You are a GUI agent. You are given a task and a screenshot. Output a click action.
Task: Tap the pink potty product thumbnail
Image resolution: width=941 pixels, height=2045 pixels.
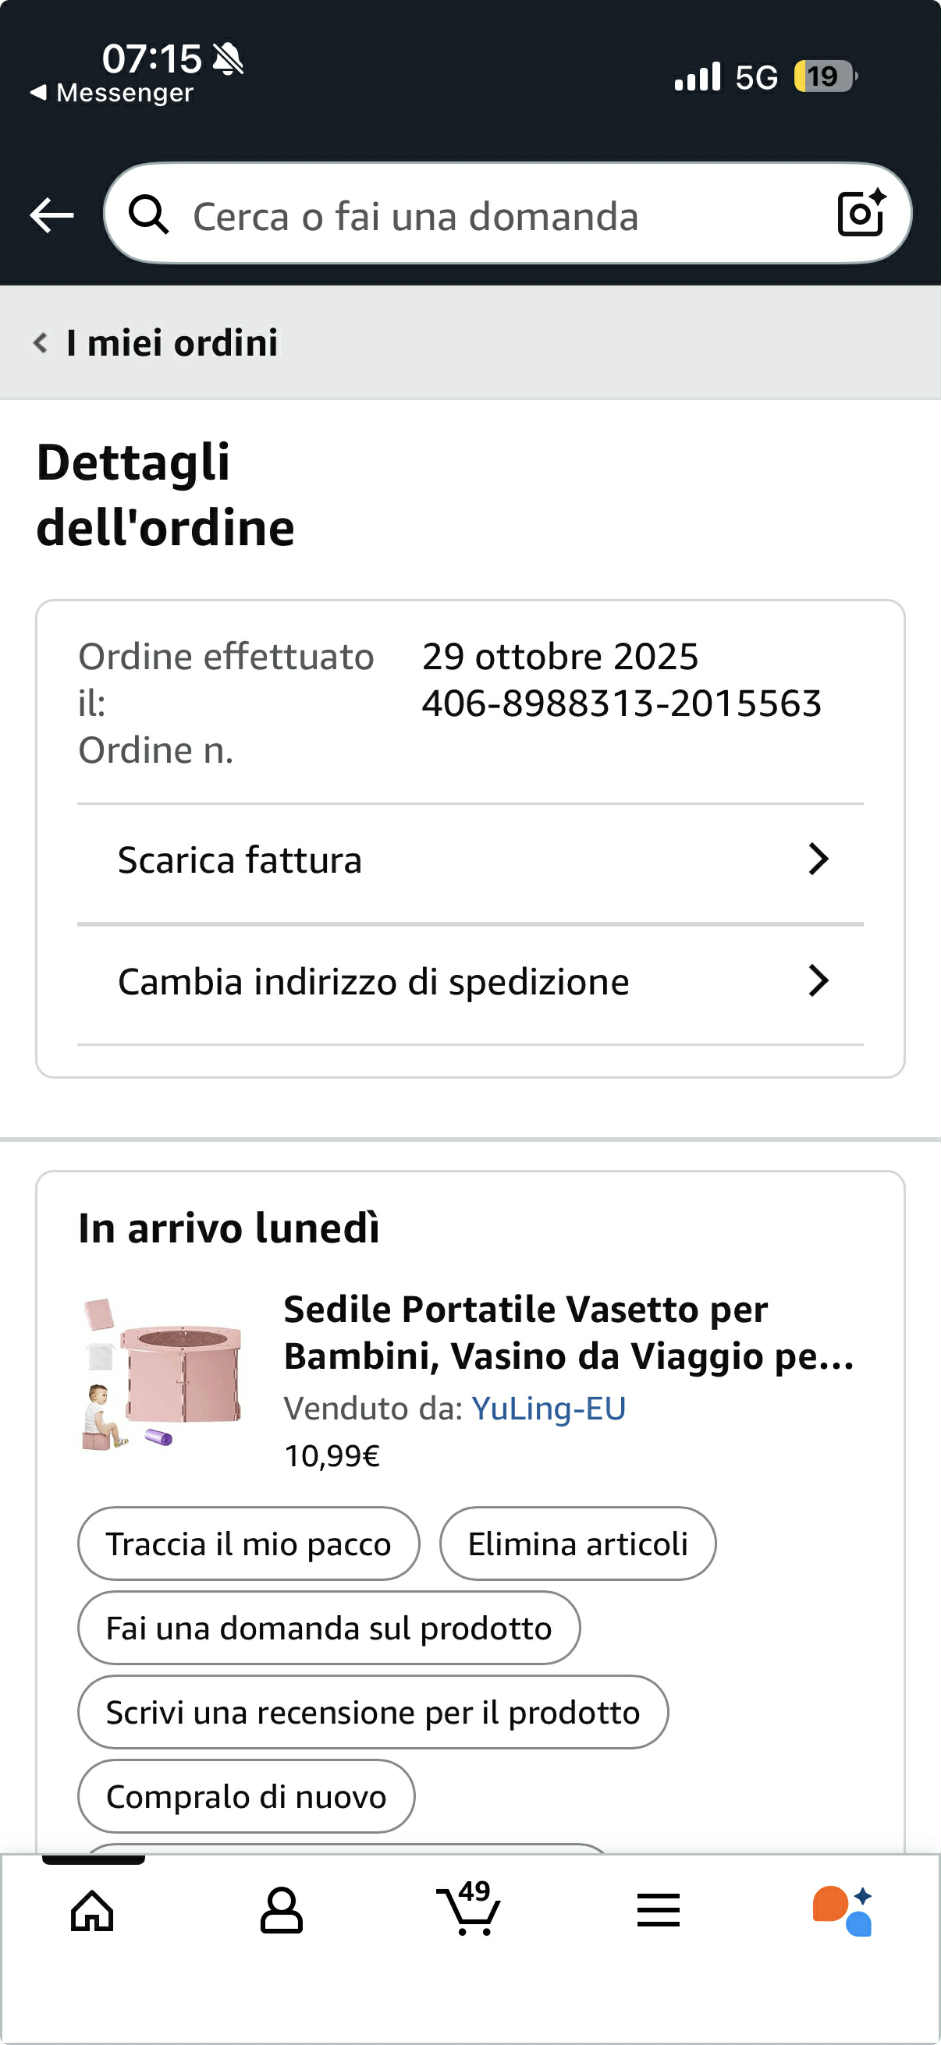click(x=162, y=1373)
